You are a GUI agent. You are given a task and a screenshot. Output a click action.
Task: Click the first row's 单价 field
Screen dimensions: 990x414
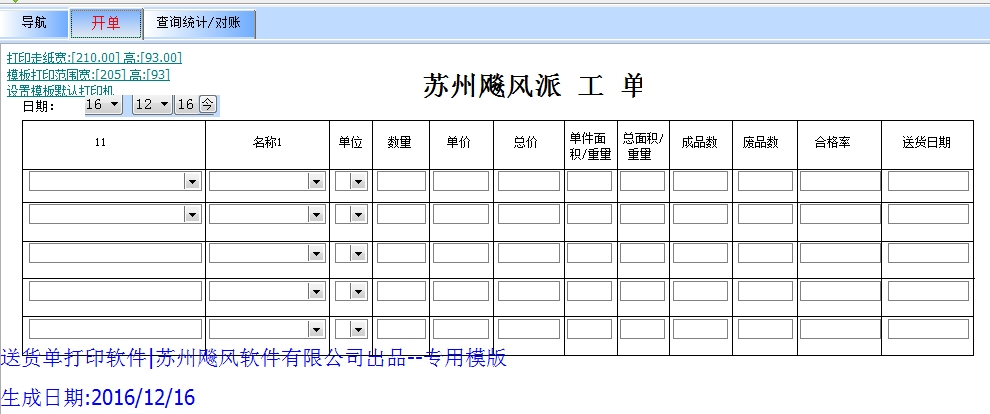tap(461, 181)
